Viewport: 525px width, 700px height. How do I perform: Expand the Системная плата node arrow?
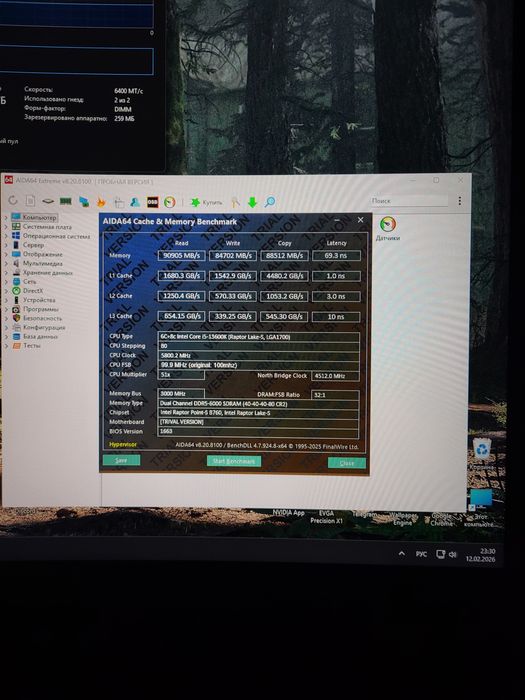coord(6,227)
